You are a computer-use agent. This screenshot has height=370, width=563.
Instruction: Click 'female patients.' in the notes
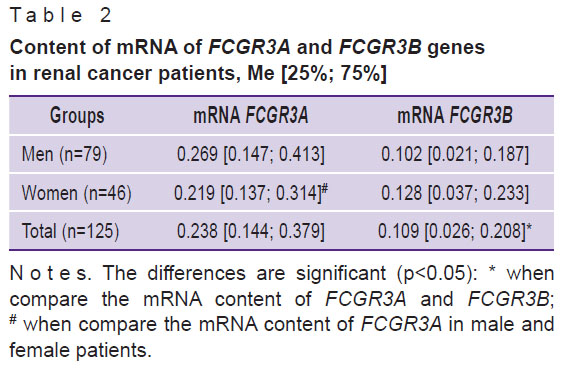coord(80,350)
